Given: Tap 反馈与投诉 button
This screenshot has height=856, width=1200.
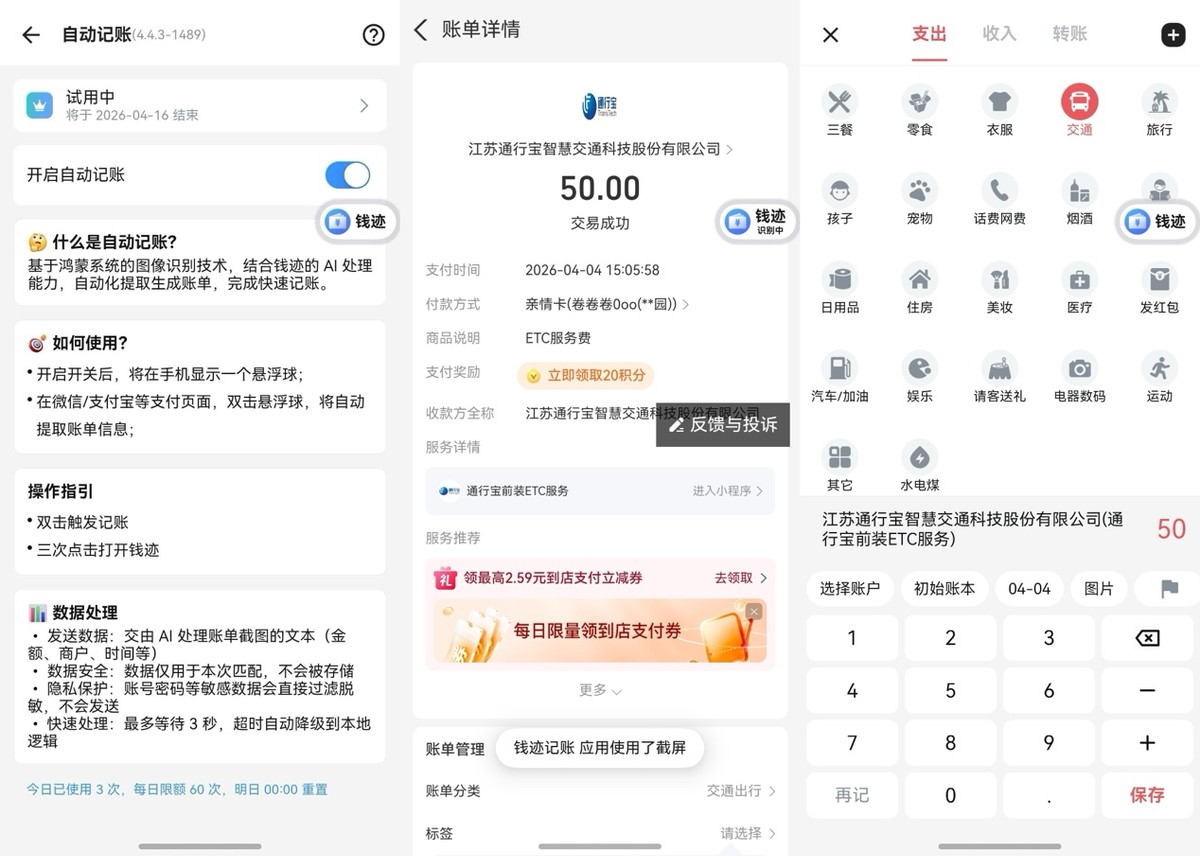Looking at the screenshot, I should point(723,425).
